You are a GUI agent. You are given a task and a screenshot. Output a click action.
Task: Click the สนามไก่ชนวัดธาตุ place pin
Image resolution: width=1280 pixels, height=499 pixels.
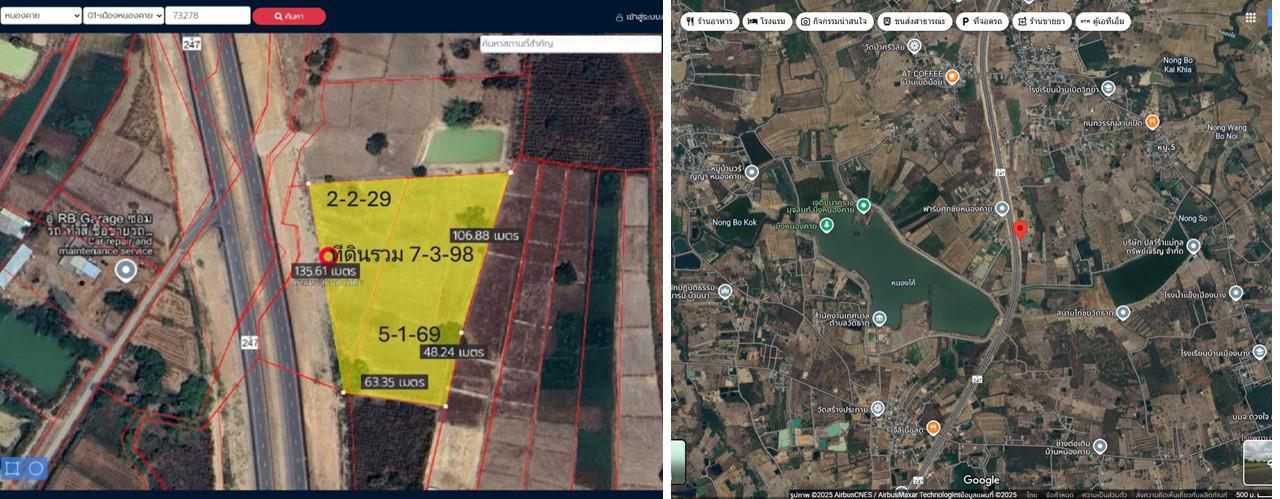[1122, 313]
